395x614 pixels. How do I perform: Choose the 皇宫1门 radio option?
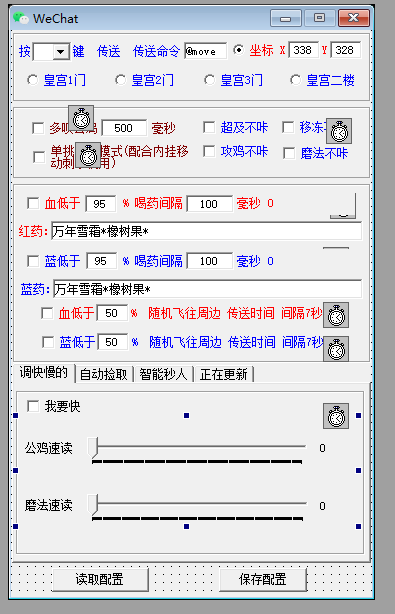click(x=32, y=80)
